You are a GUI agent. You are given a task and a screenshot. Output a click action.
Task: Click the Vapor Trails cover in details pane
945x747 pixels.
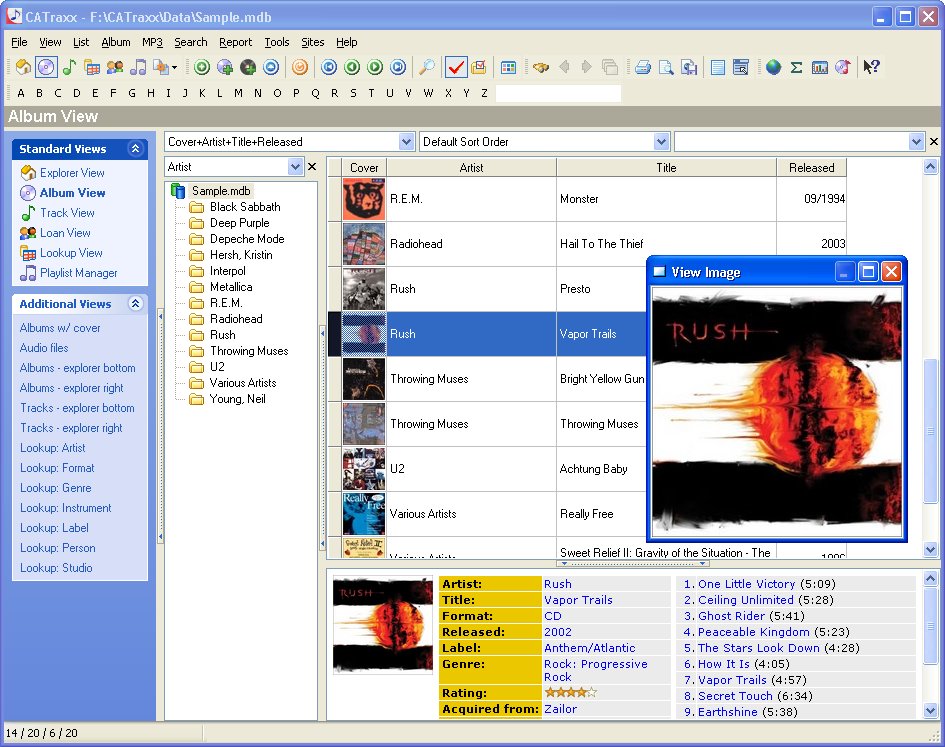[383, 625]
